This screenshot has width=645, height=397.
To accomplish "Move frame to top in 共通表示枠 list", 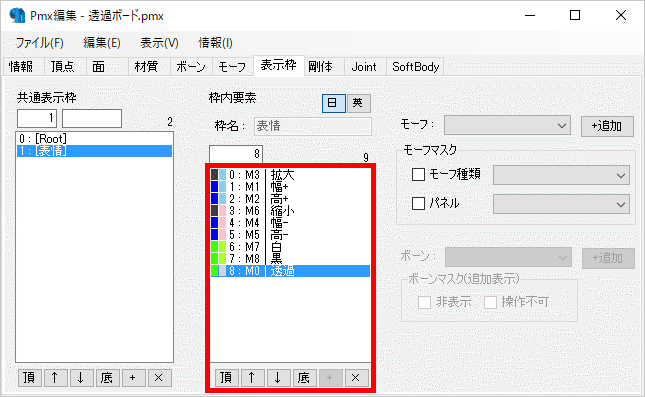I will click(x=30, y=378).
